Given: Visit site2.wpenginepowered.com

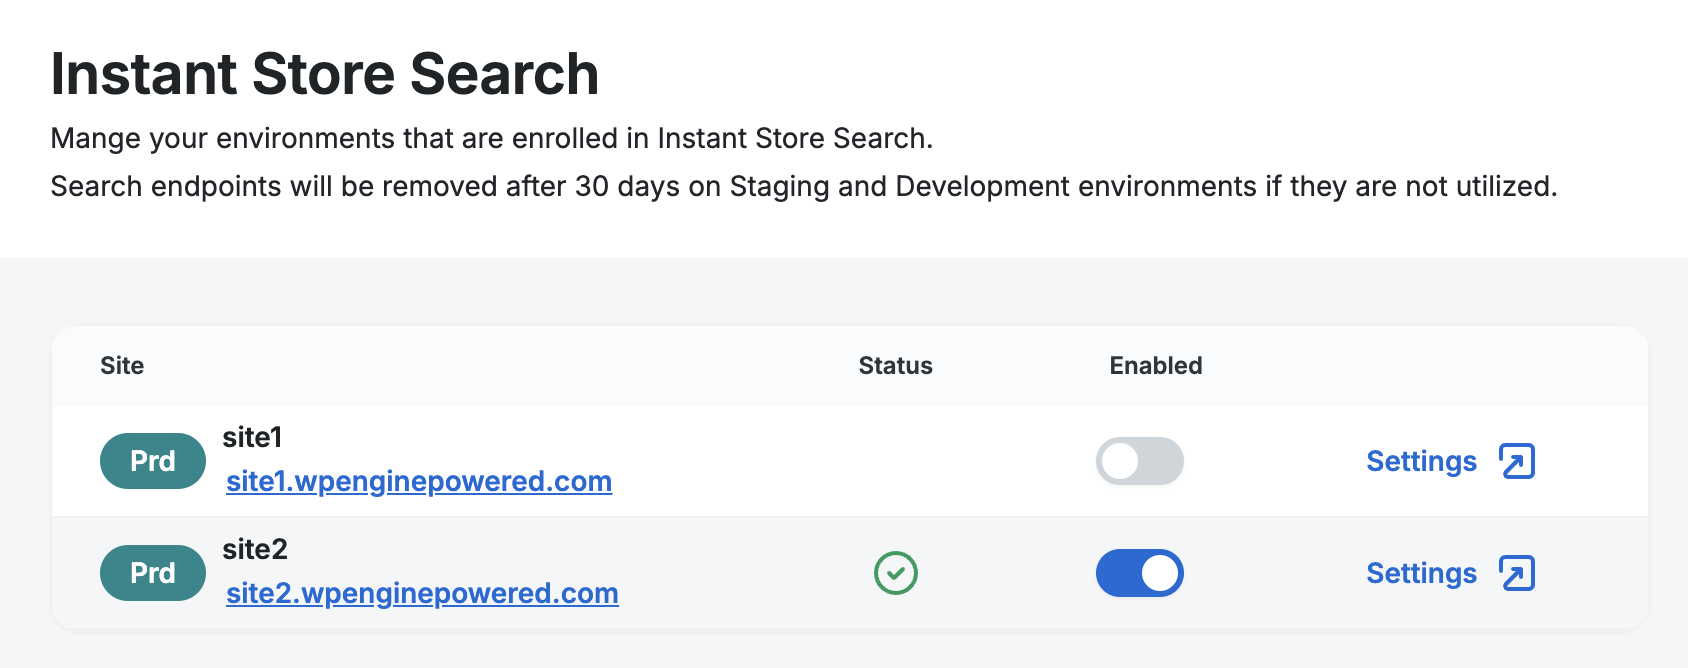Looking at the screenshot, I should tap(422, 593).
